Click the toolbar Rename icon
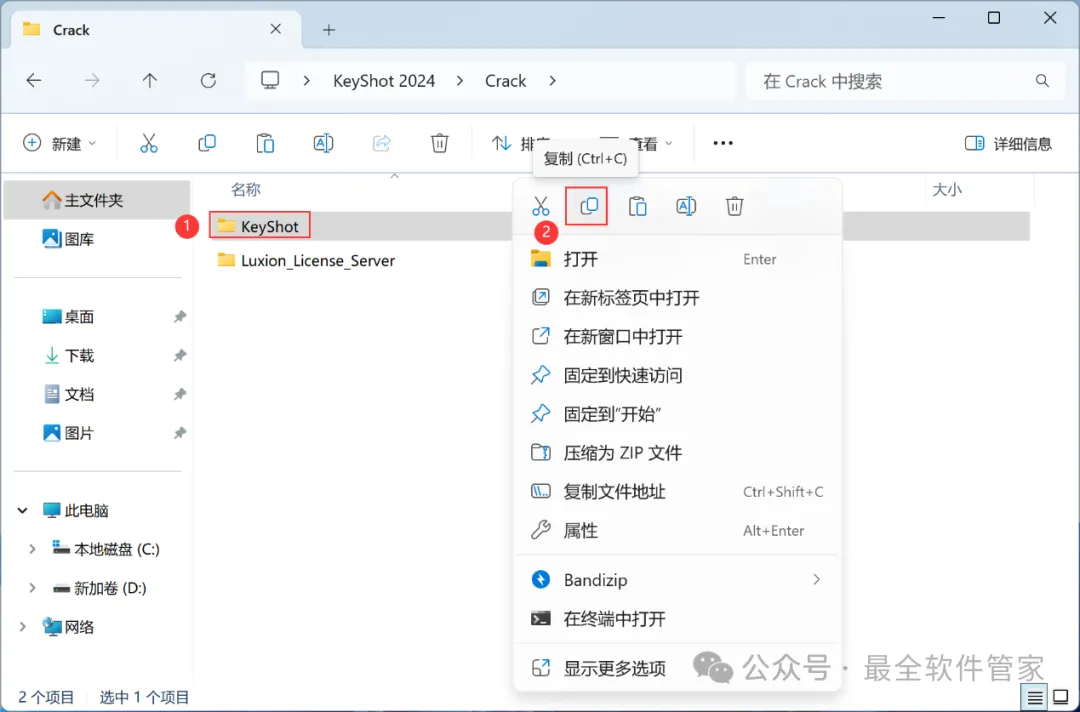 pos(323,143)
